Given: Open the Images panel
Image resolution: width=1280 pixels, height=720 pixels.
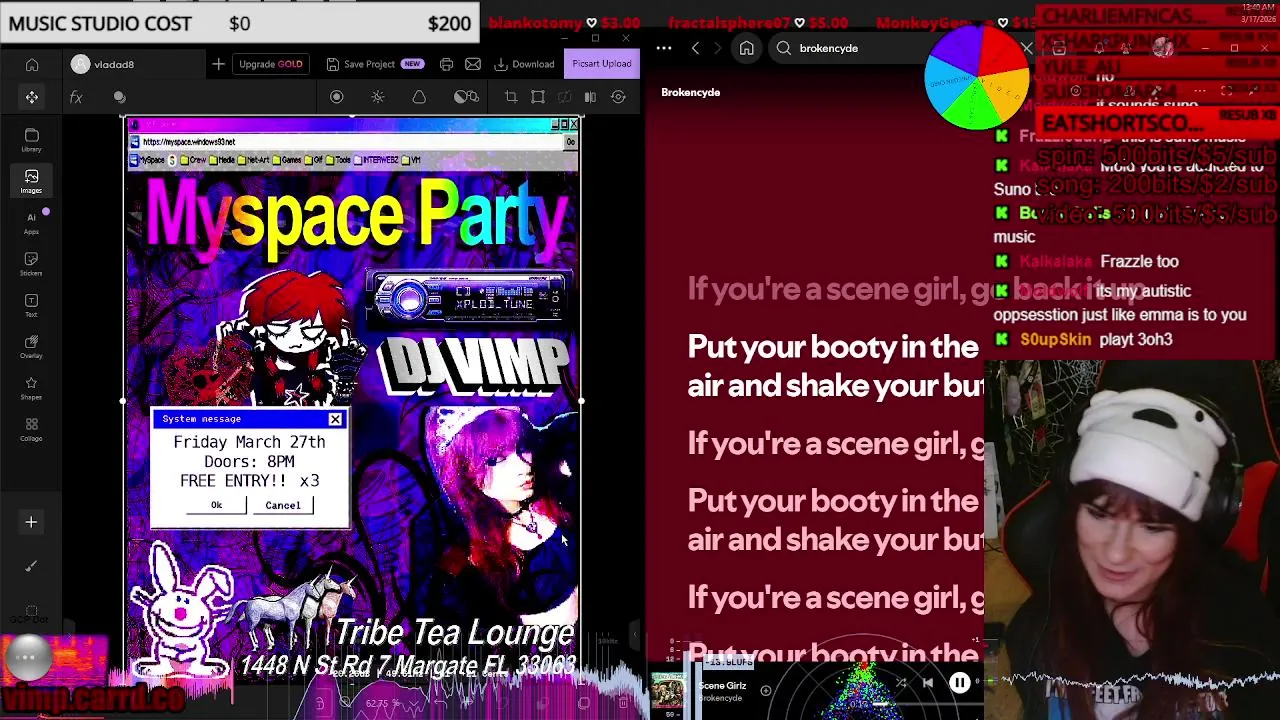Looking at the screenshot, I should (x=32, y=180).
